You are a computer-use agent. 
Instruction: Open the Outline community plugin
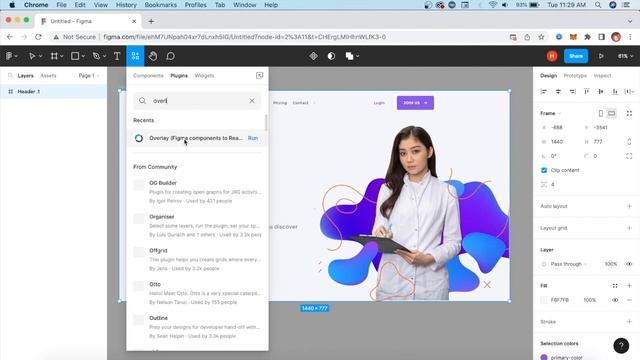(198, 327)
